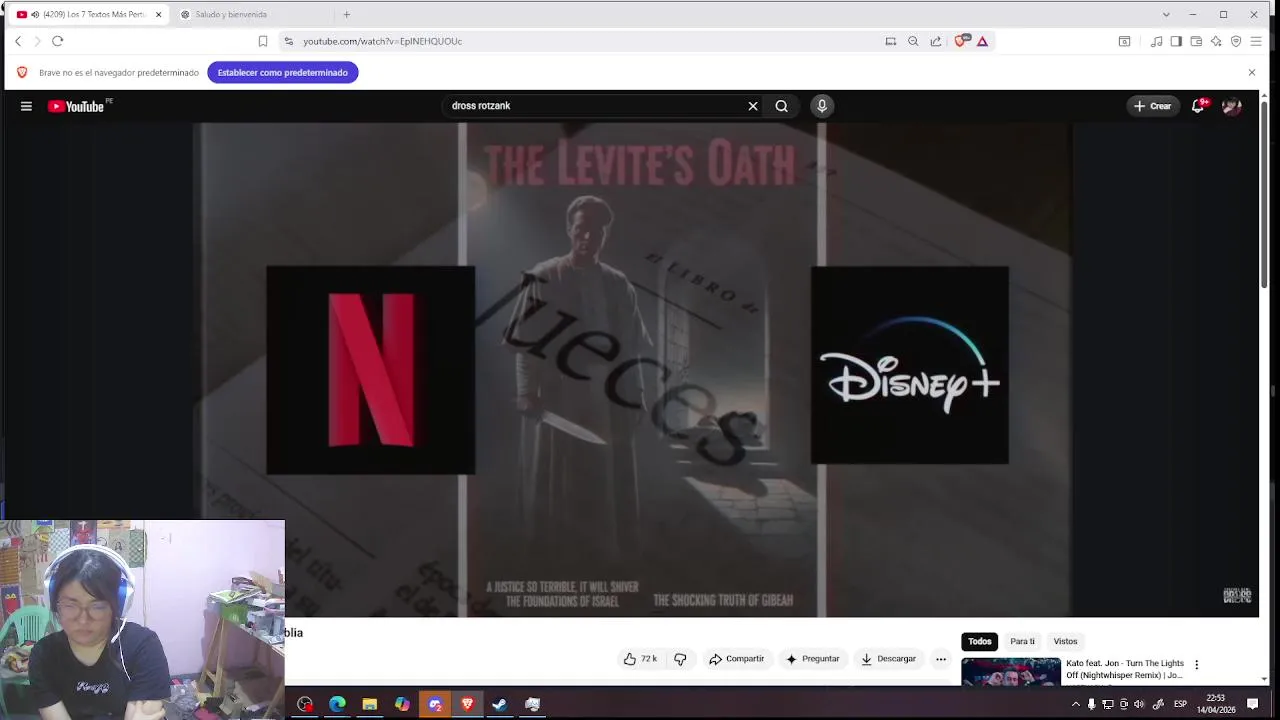This screenshot has width=1280, height=720.
Task: Open YouTube notifications bell
Action: [x=1198, y=106]
